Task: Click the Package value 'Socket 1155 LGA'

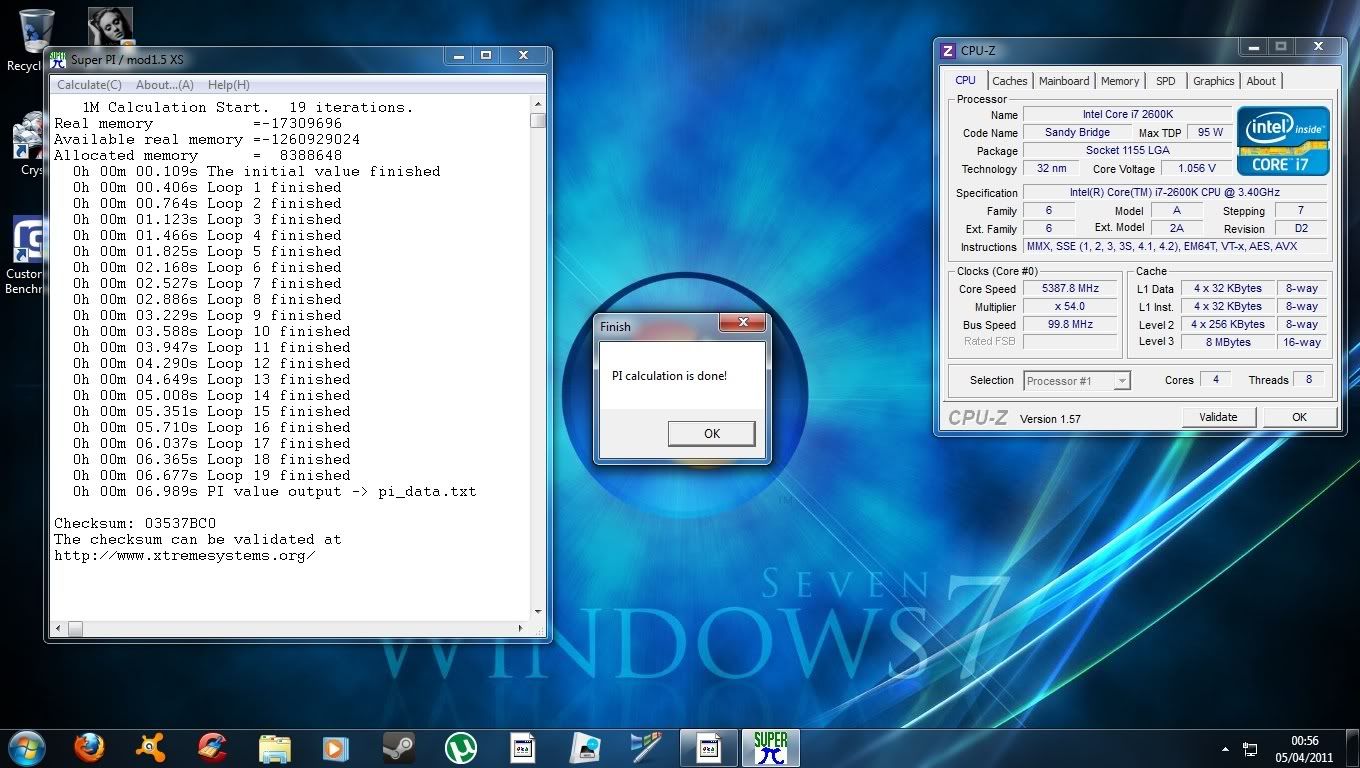Action: tap(1126, 150)
